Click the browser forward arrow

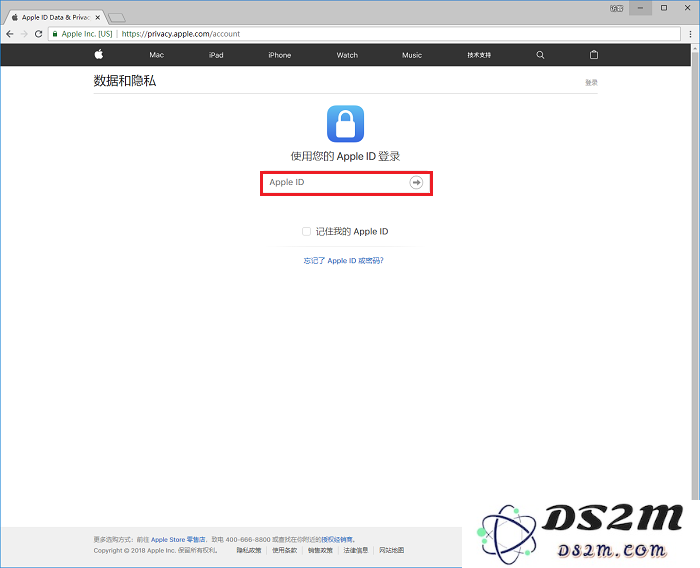click(24, 34)
